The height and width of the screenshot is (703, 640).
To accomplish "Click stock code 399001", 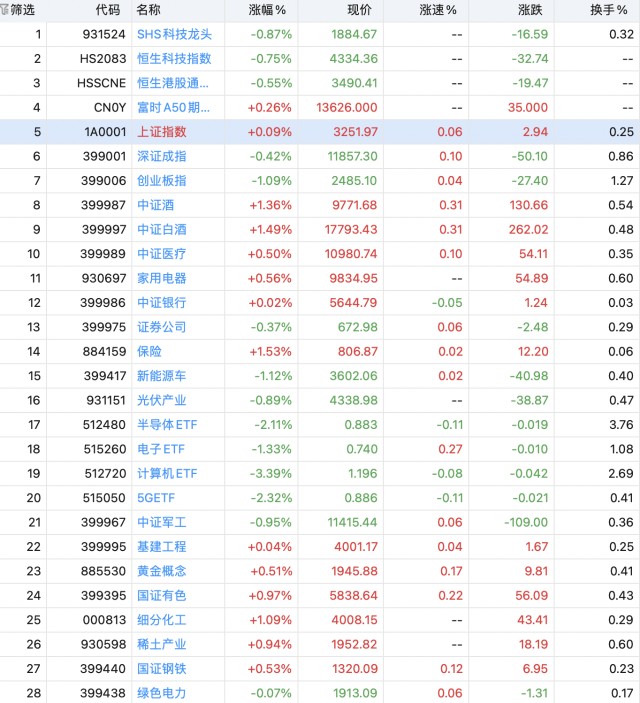I will pyautogui.click(x=104, y=156).
